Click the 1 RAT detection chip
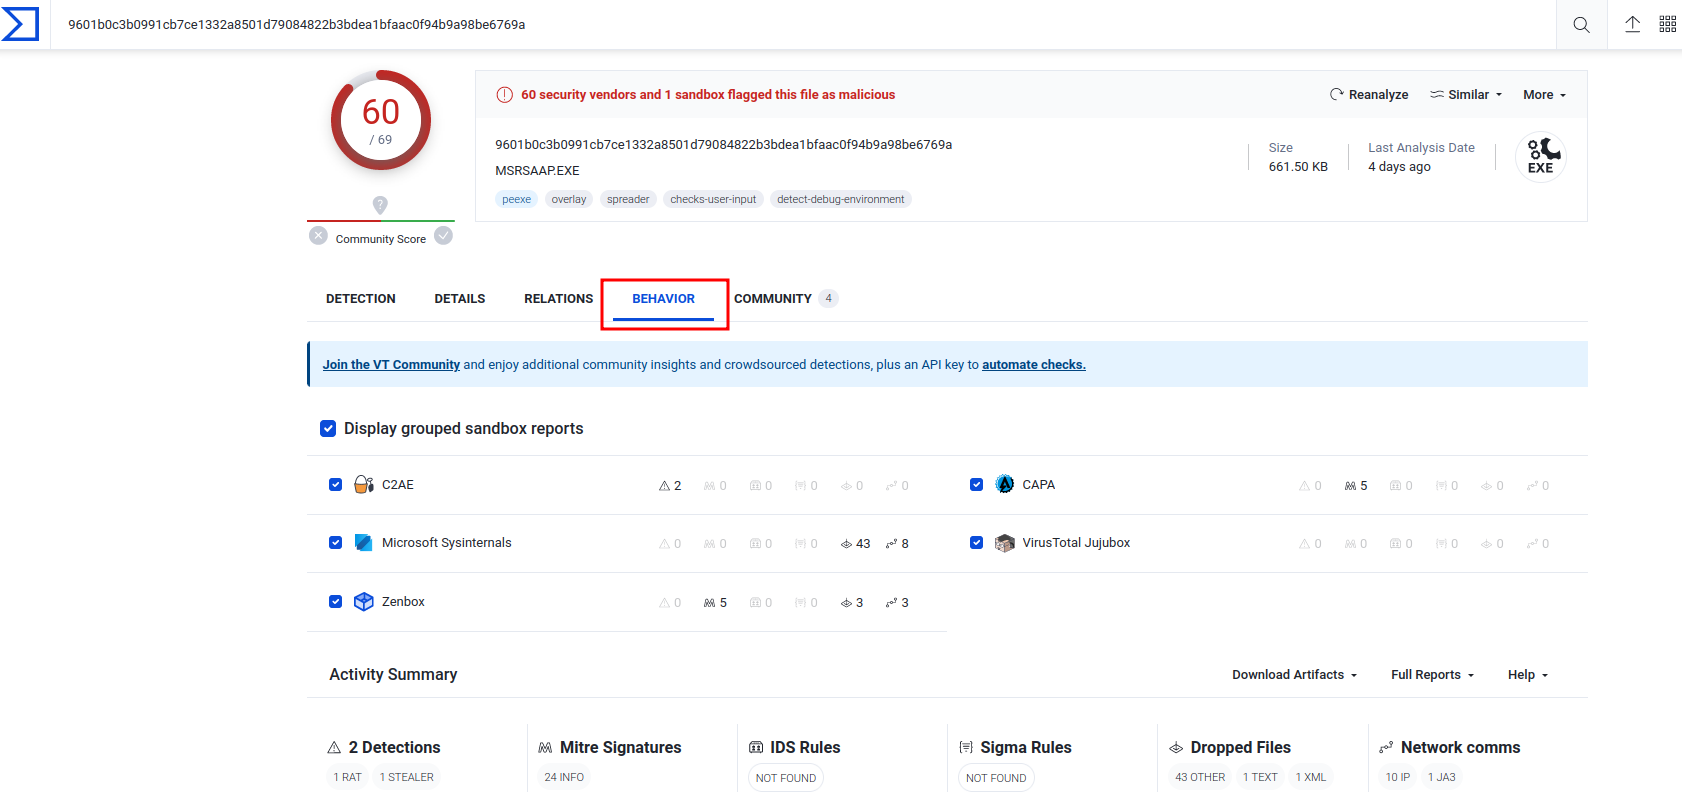1682x792 pixels. pyautogui.click(x=348, y=778)
